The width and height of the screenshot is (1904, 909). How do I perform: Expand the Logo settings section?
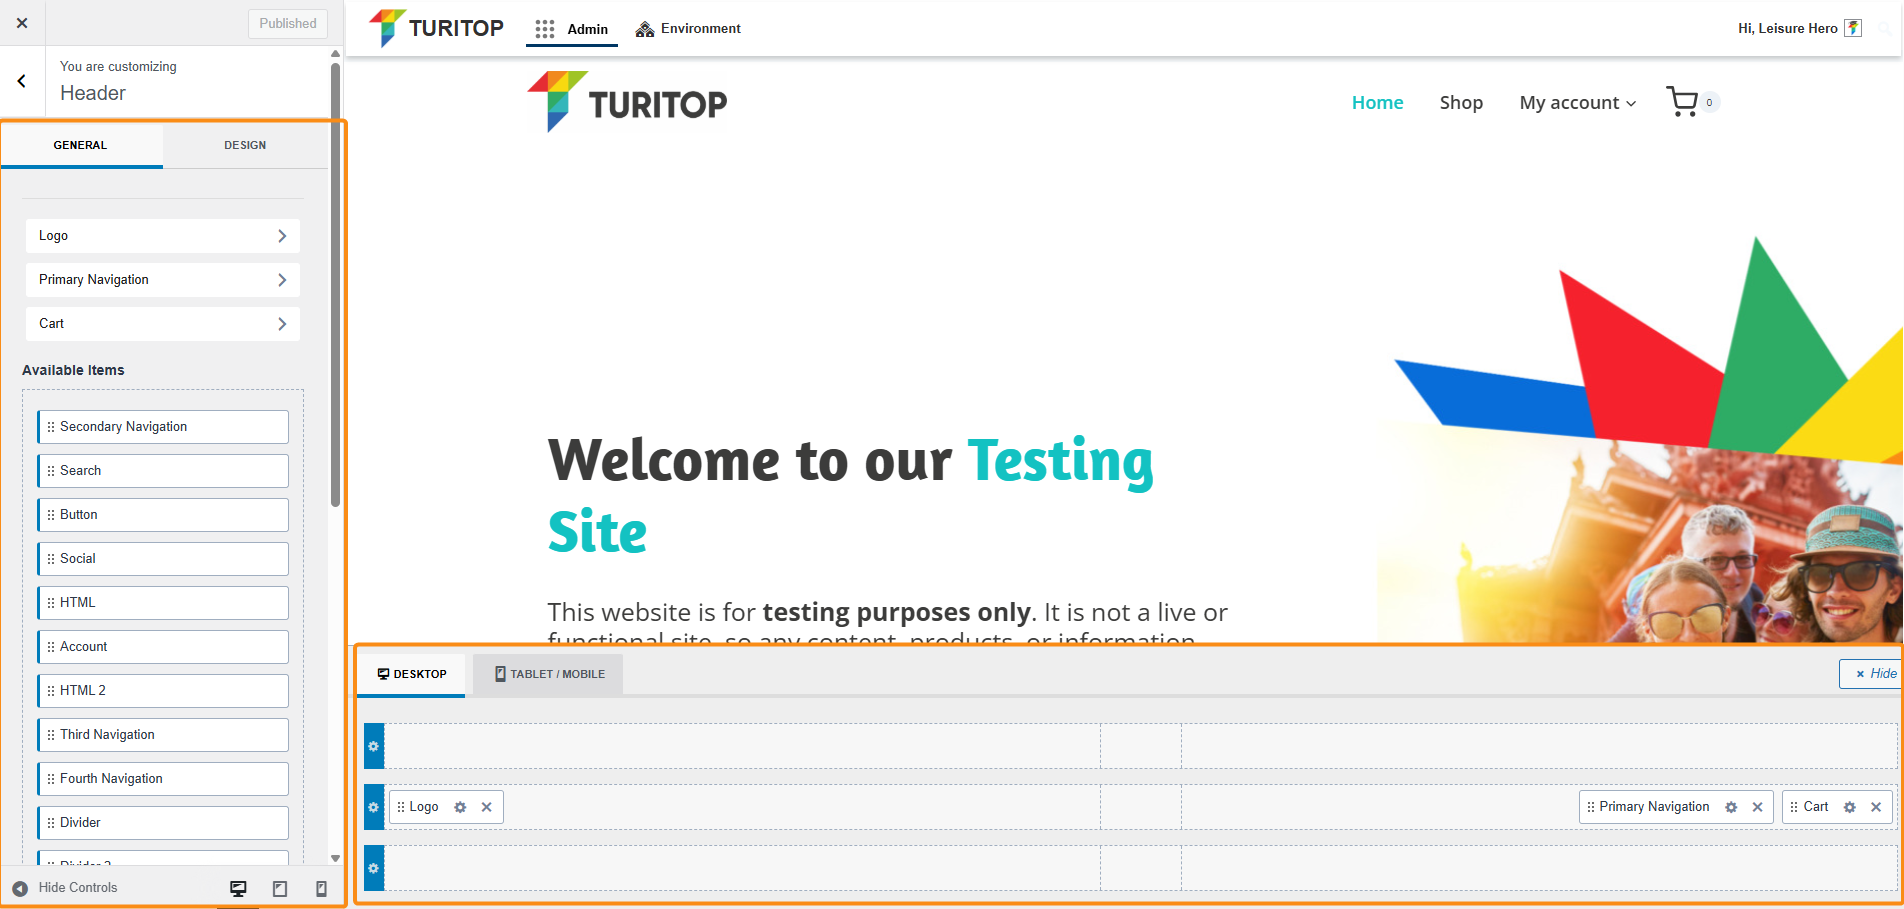pyautogui.click(x=162, y=236)
